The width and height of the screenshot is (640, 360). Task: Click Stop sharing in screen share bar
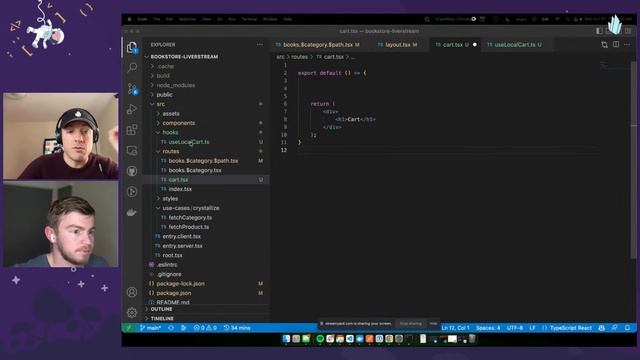tap(411, 323)
